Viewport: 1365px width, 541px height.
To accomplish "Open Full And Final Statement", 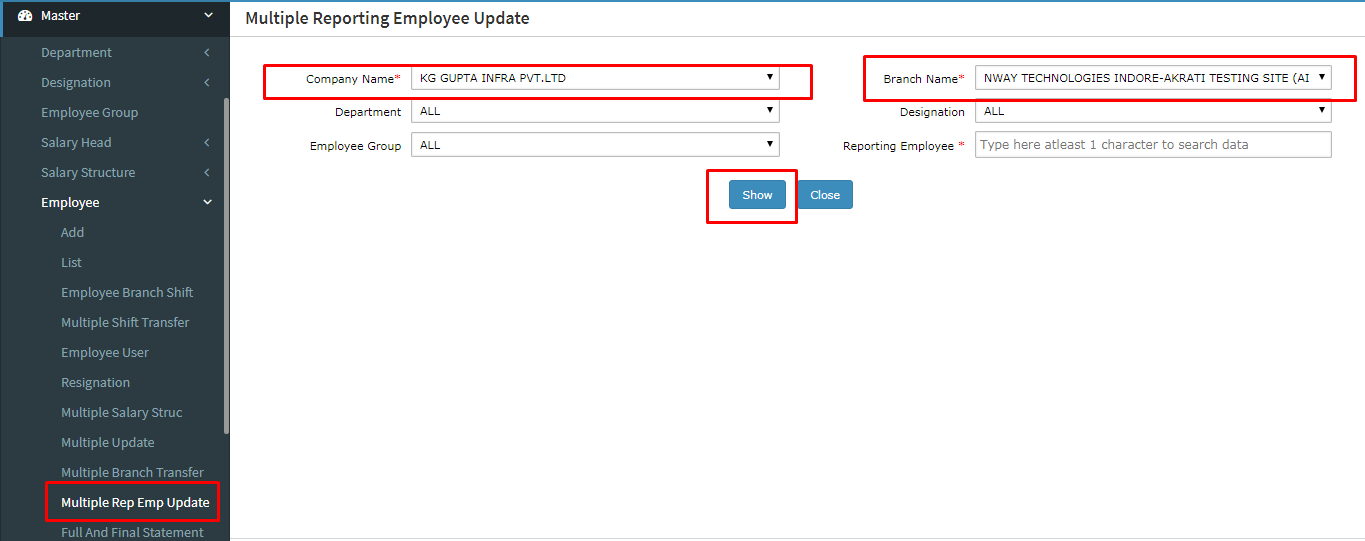I will [132, 532].
